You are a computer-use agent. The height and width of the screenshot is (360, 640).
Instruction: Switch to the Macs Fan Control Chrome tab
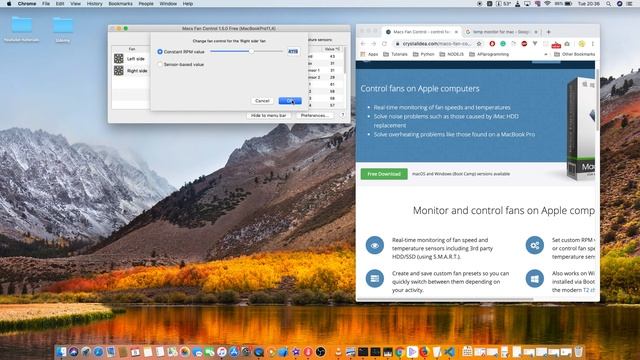click(x=422, y=32)
